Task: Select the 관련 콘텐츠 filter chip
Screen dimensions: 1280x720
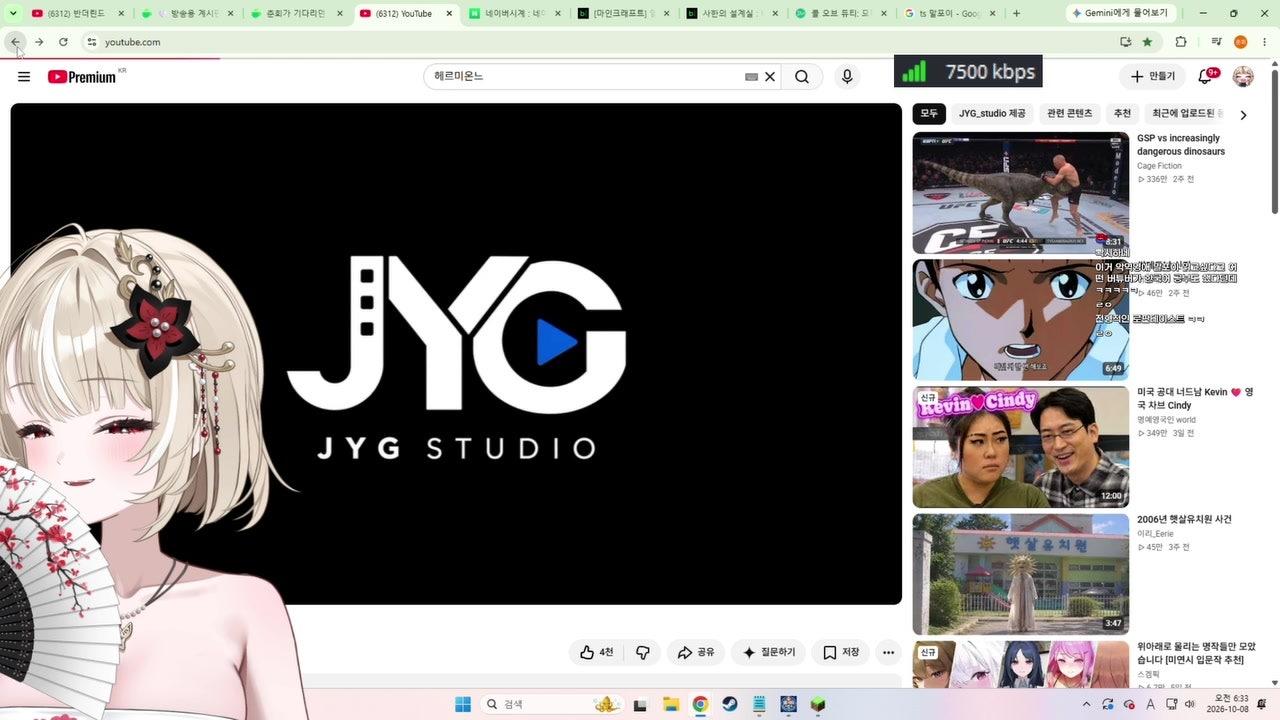Action: (1070, 114)
